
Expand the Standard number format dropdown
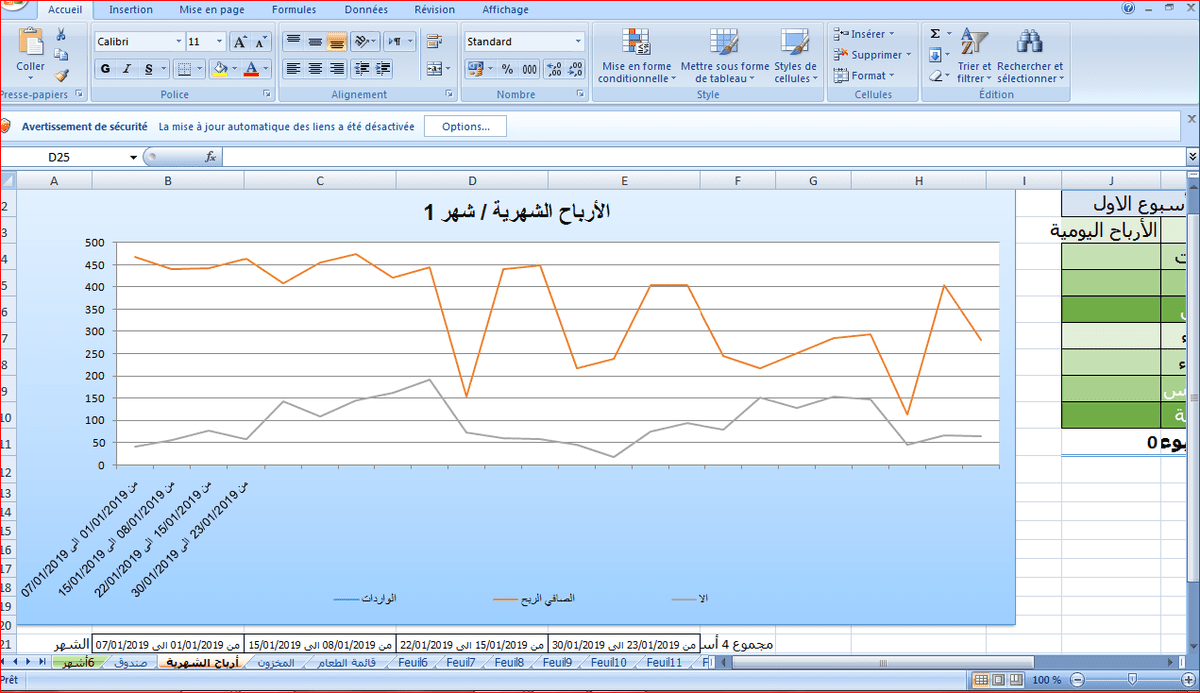[x=578, y=42]
